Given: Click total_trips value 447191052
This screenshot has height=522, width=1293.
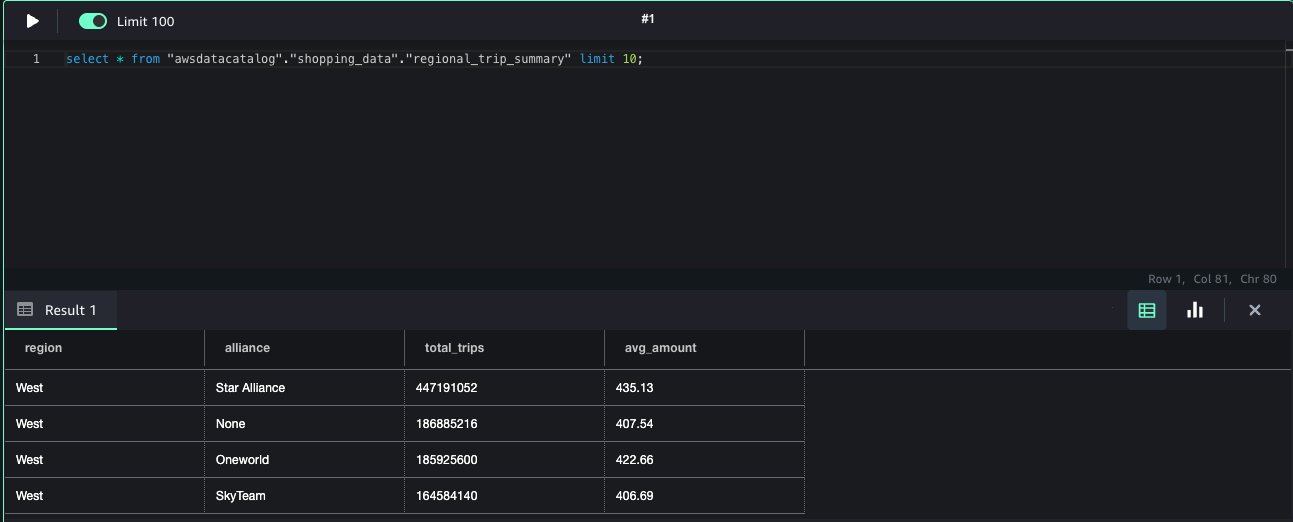Looking at the screenshot, I should coord(504,388).
